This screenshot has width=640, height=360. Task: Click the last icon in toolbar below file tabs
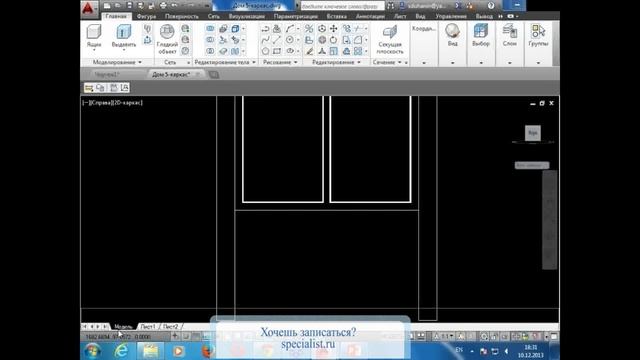click(124, 88)
